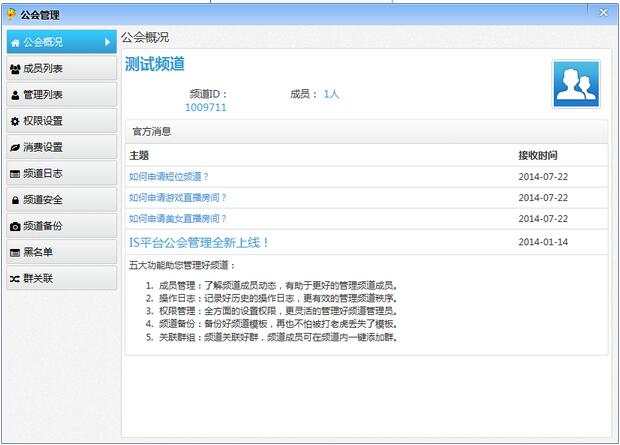
Task: Click the shuffle icon beside 群关联
Action: [x=15, y=278]
